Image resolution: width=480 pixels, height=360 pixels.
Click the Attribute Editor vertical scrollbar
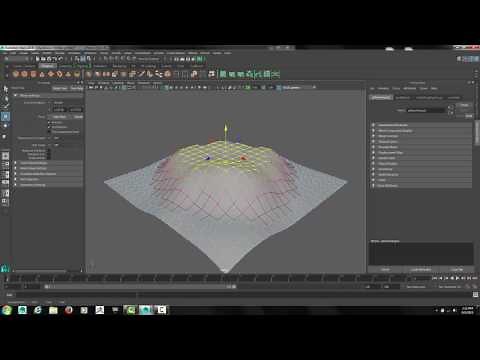point(477,133)
